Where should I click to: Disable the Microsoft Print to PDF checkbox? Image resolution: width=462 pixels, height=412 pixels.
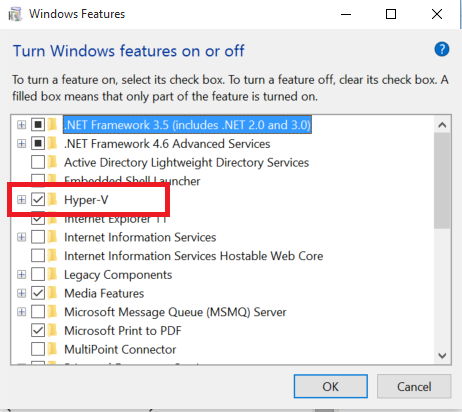coord(38,330)
